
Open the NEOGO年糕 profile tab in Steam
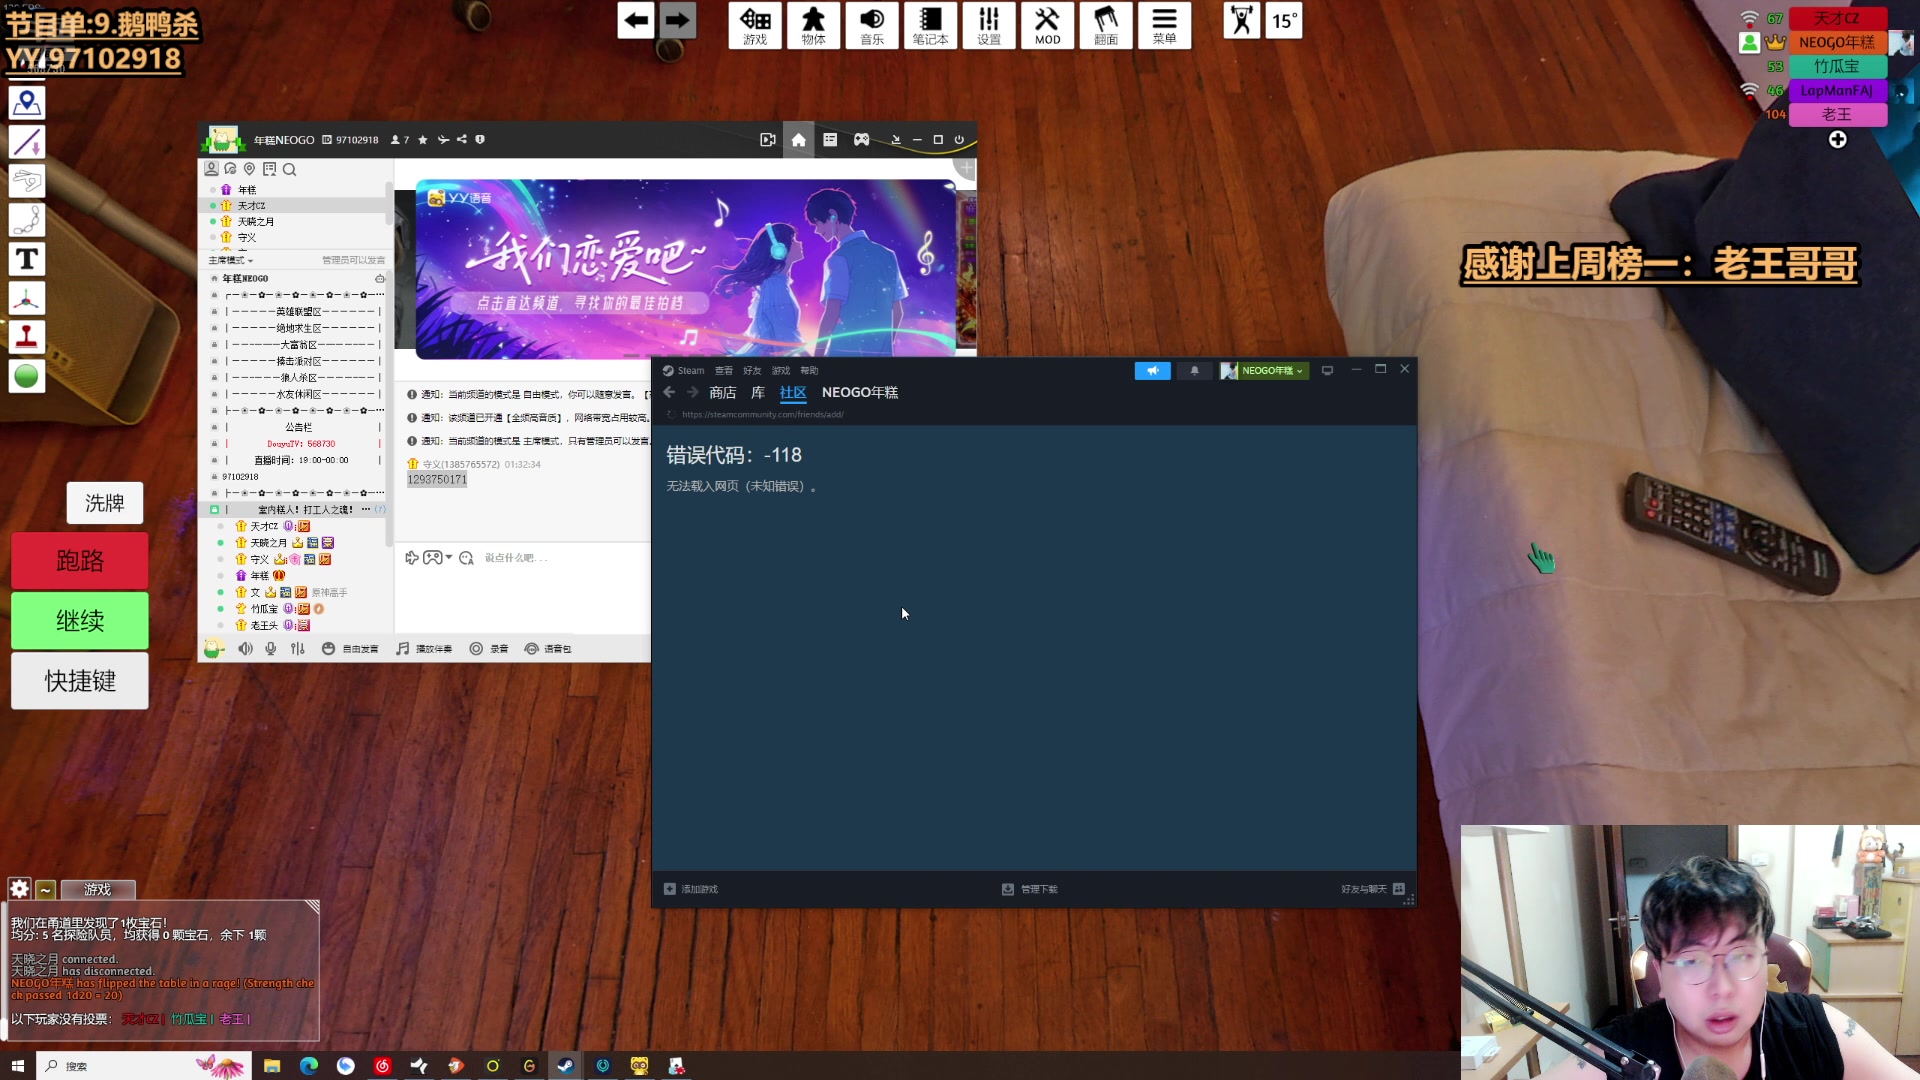[x=860, y=393]
